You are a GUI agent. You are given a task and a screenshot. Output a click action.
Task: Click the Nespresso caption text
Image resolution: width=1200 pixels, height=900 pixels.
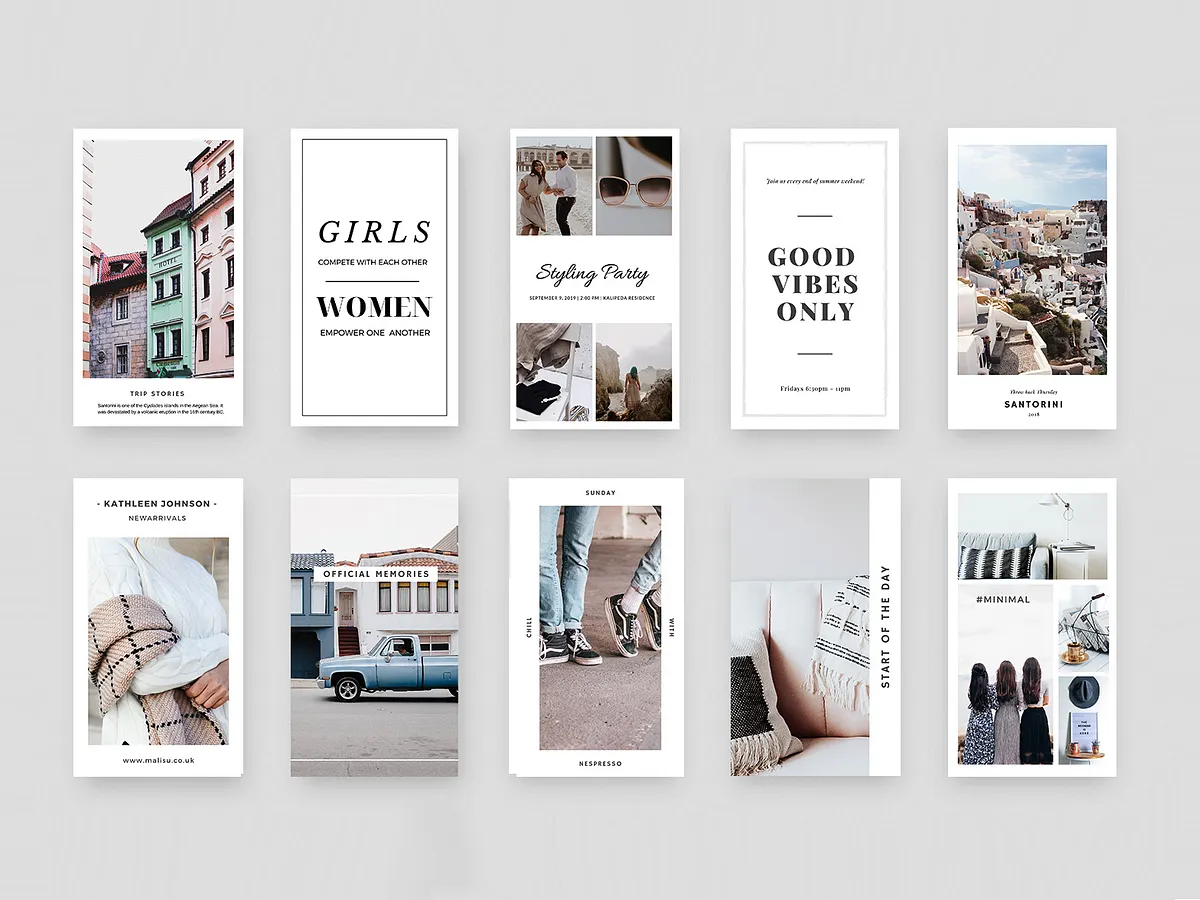click(x=600, y=763)
